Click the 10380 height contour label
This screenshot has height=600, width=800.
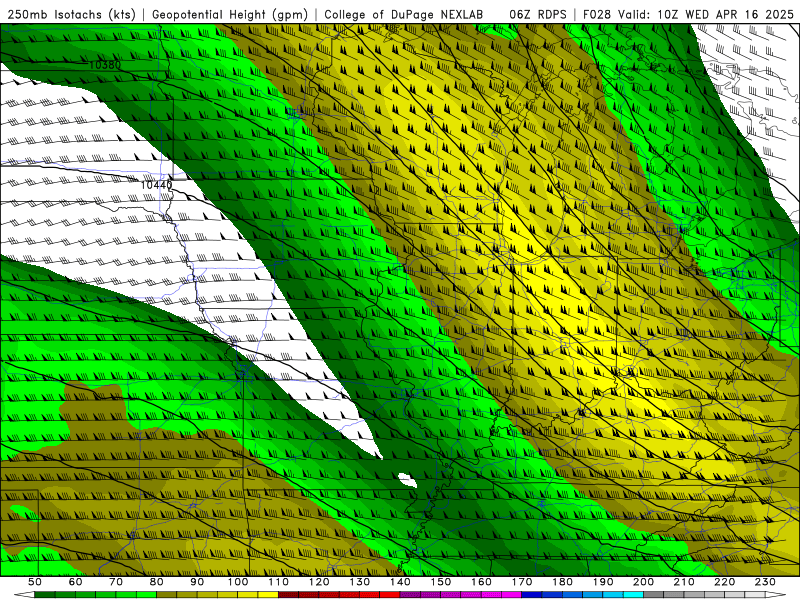pos(105,65)
